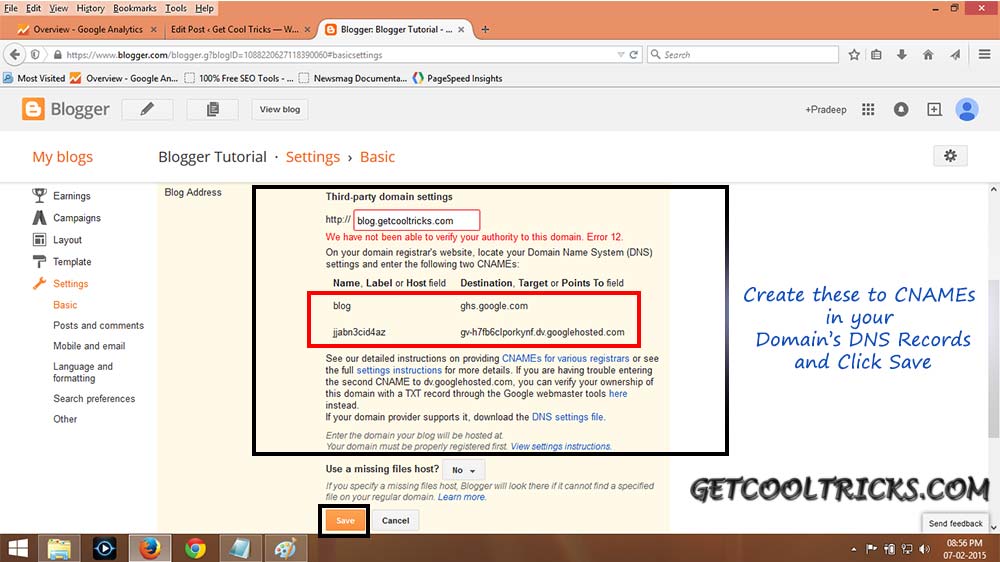Close the Overview Google Analytics tab
The image size is (1000, 562).
point(154,29)
